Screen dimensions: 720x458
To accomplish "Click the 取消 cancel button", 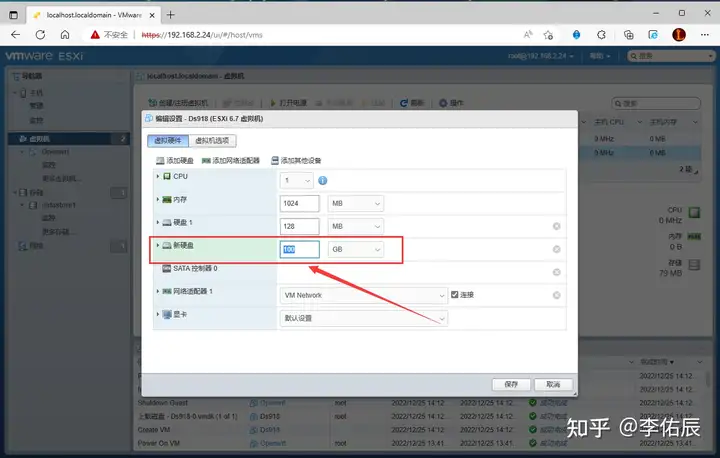I will pos(553,384).
